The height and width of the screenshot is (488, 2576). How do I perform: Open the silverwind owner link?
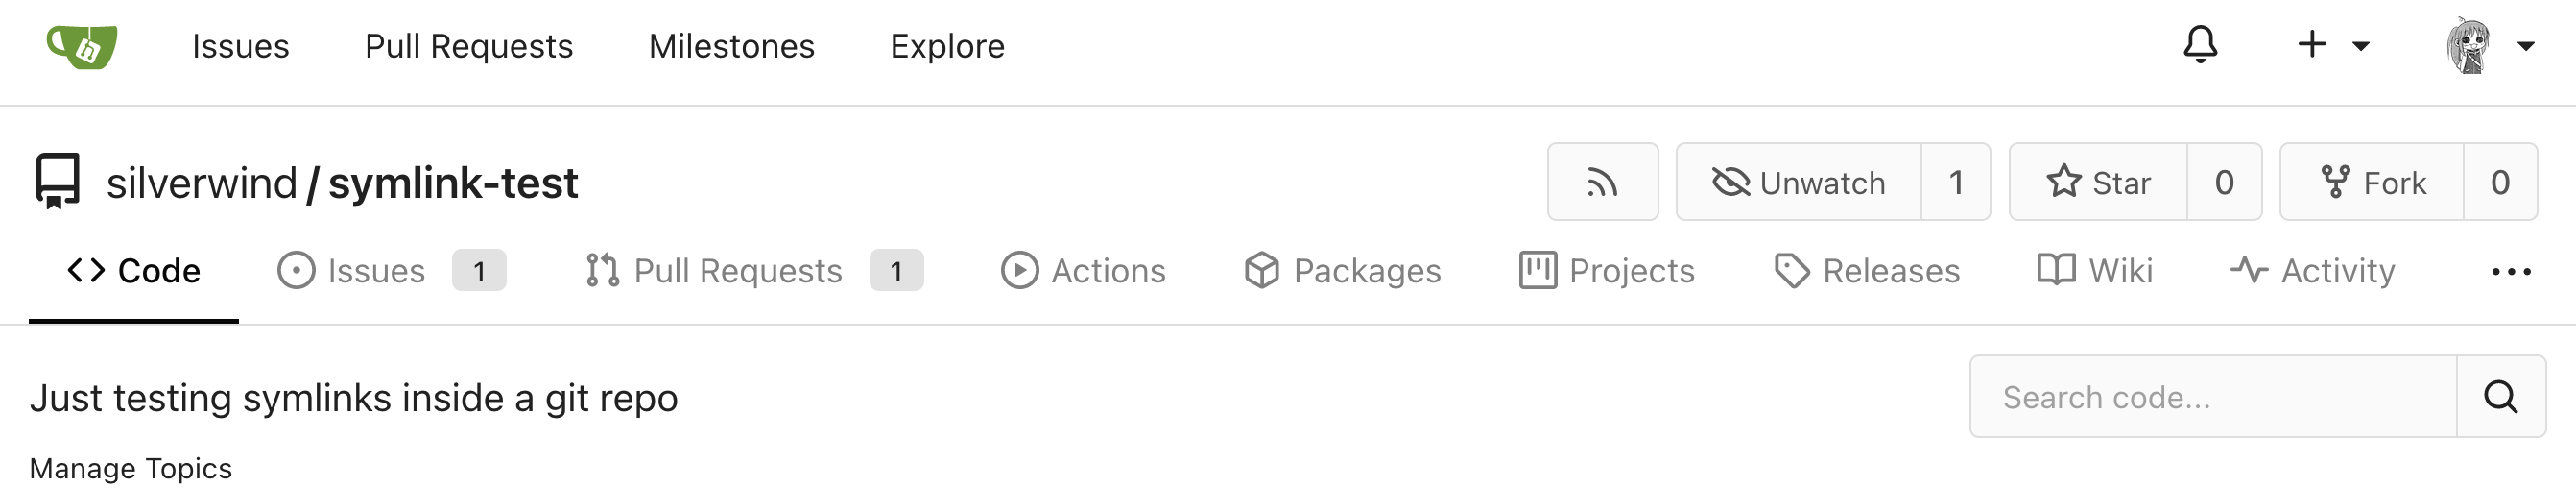(202, 183)
